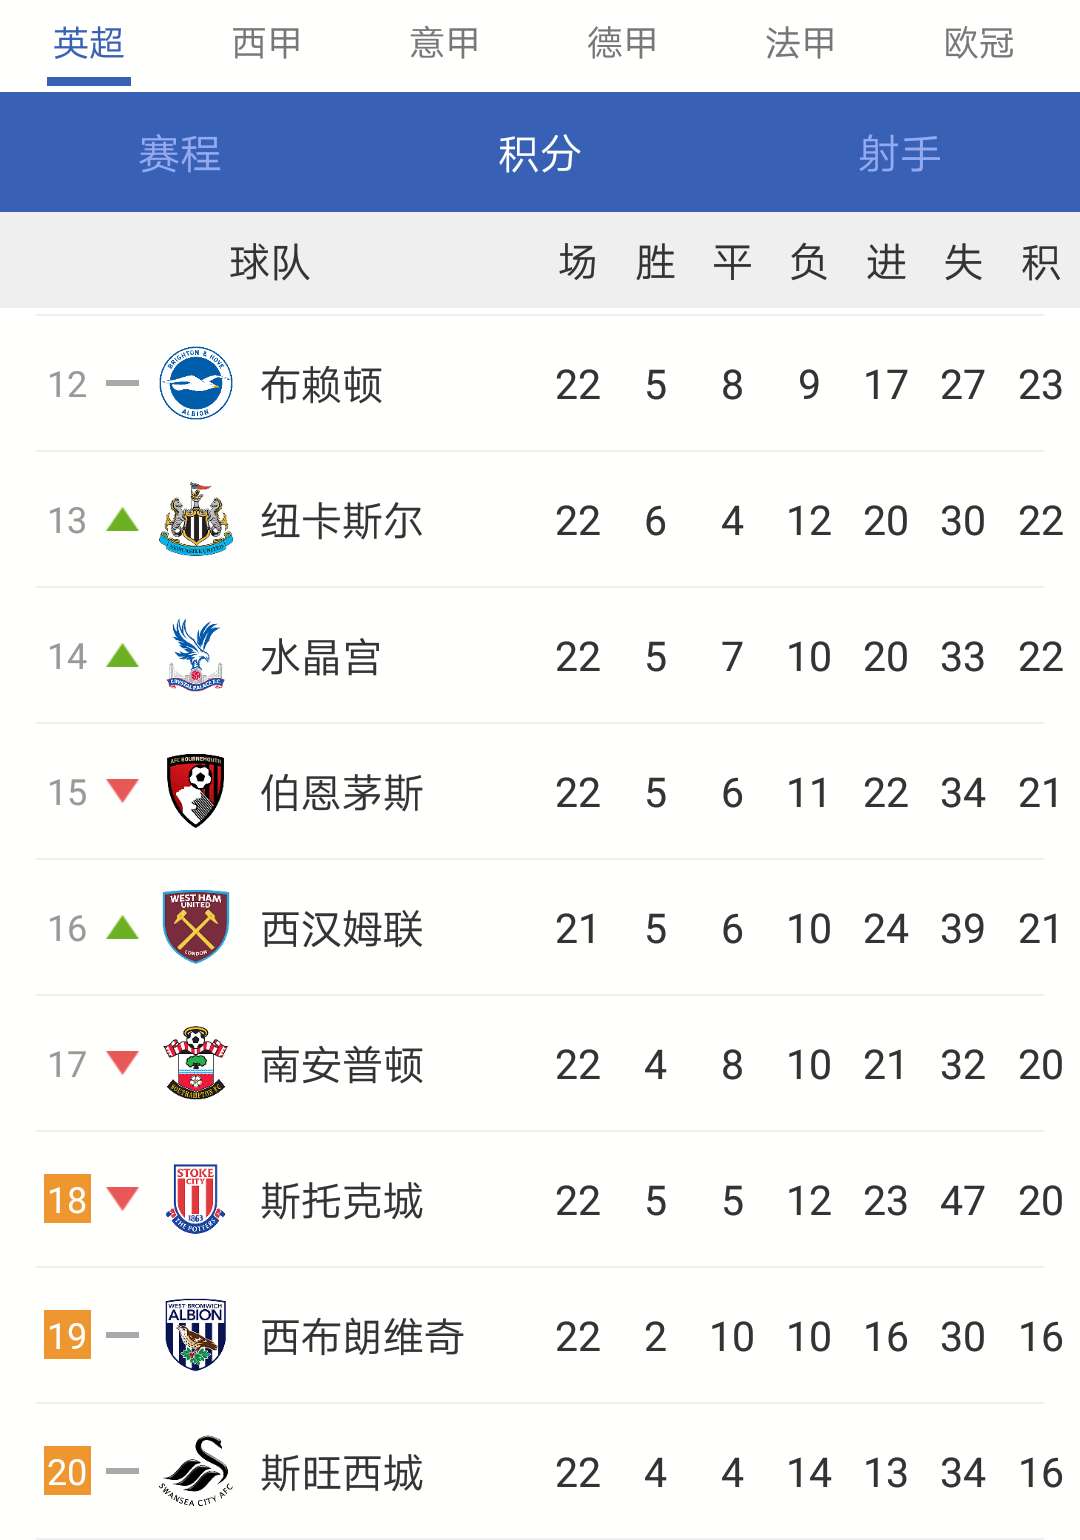The image size is (1080, 1540).
Task: Switch to the 射手 (top scorers) tab
Action: [899, 153]
